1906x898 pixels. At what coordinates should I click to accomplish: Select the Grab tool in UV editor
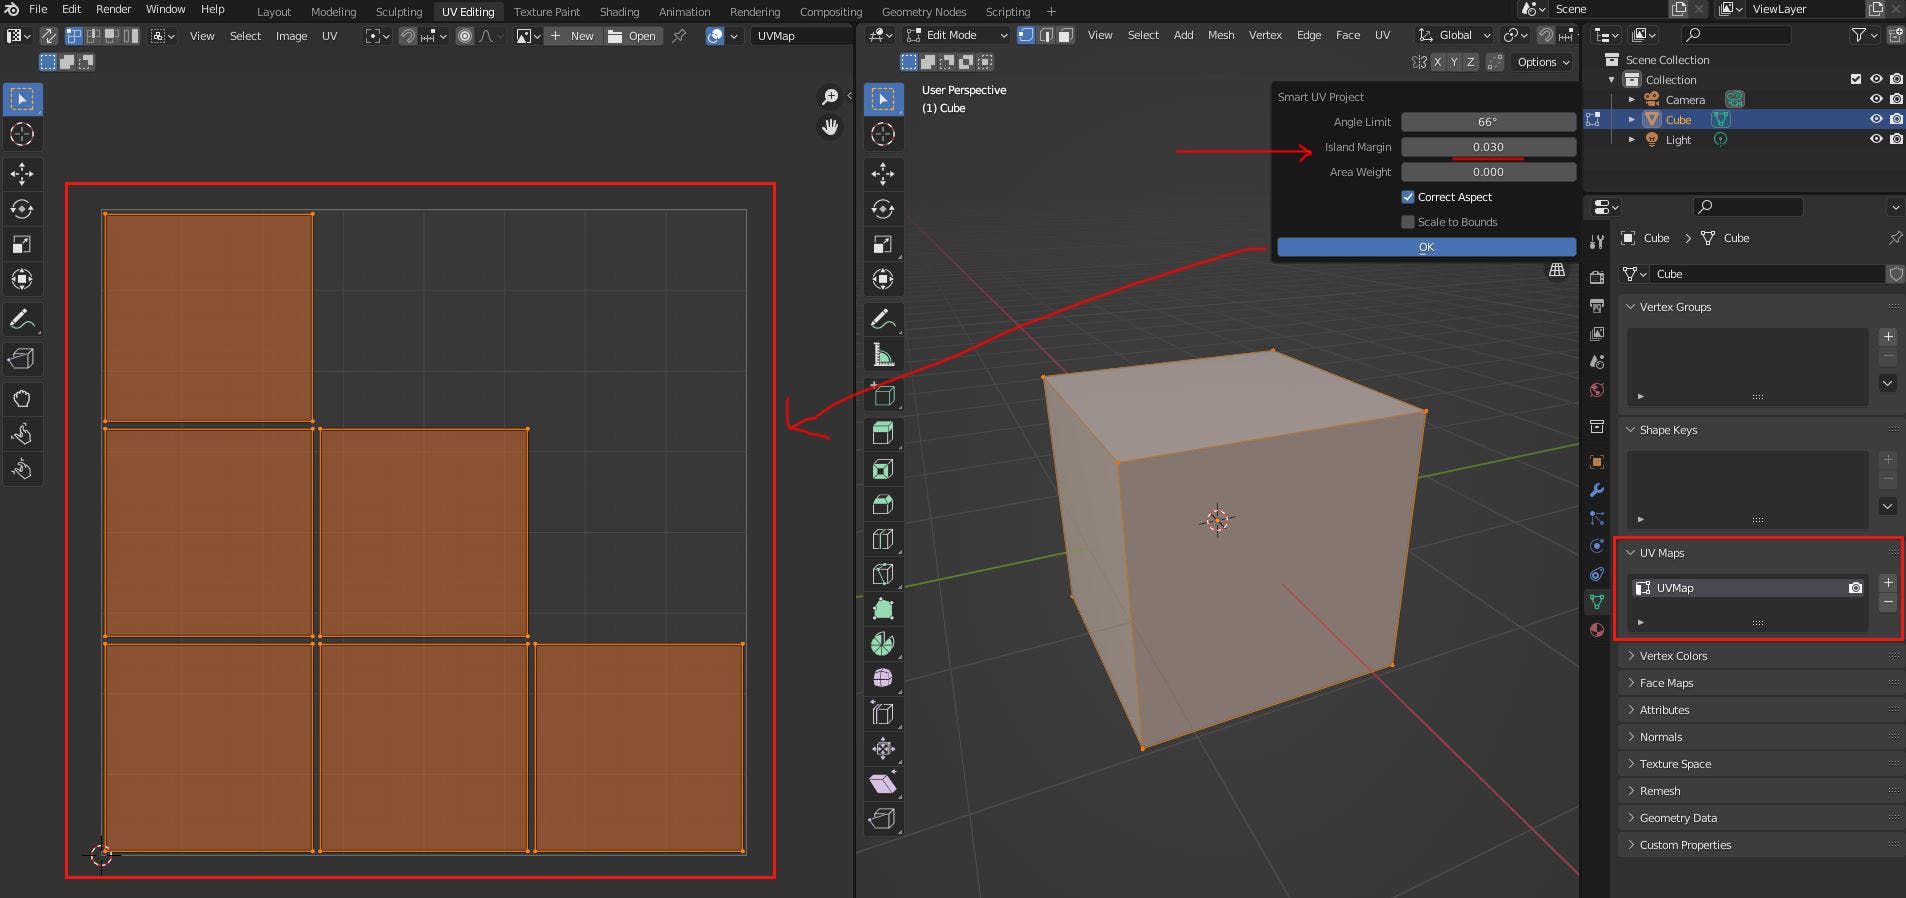pos(22,398)
